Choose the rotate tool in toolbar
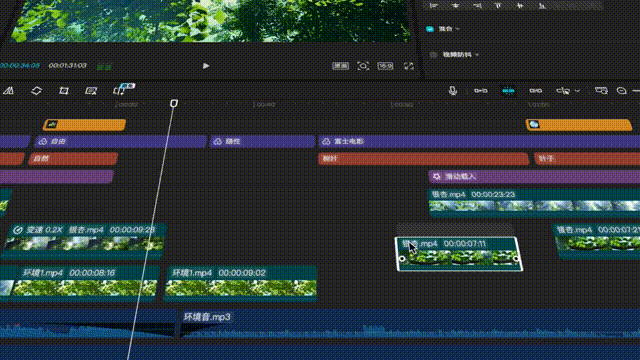Image resolution: width=640 pixels, height=360 pixels. click(x=36, y=91)
